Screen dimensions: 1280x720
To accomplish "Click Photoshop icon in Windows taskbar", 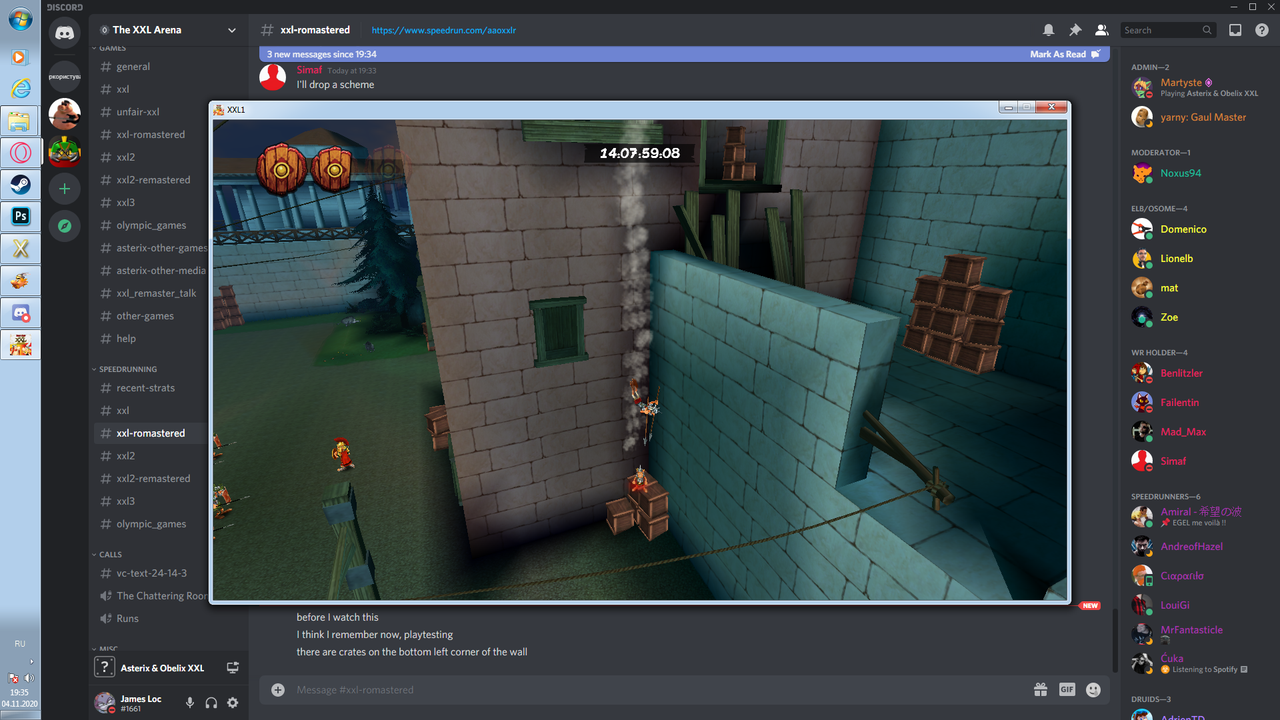I will [20, 216].
